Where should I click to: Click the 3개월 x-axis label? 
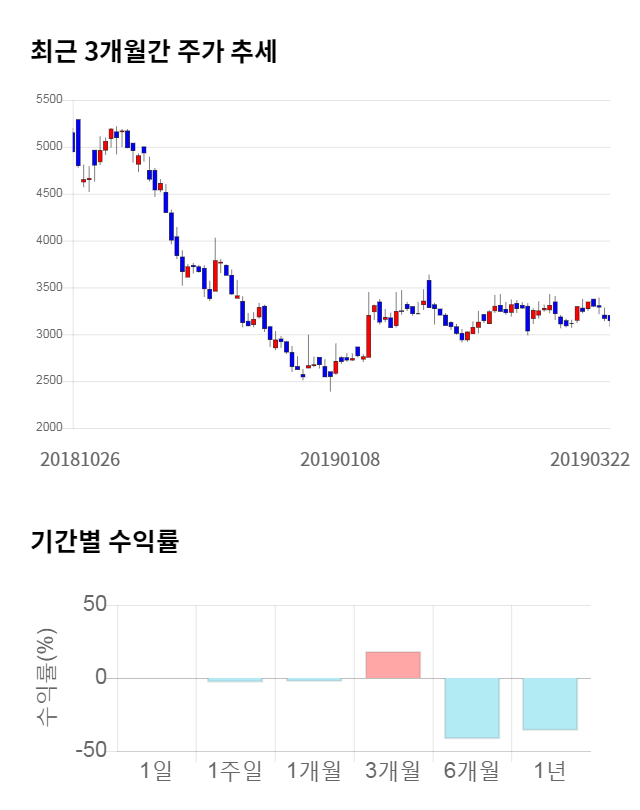pyautogui.click(x=392, y=771)
